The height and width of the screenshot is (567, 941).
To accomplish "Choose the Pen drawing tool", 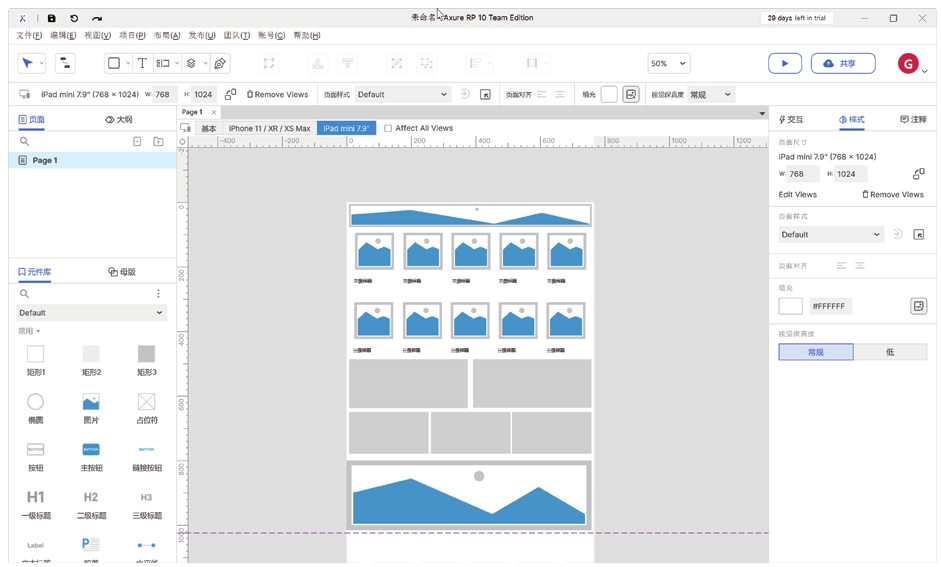I will pos(220,63).
